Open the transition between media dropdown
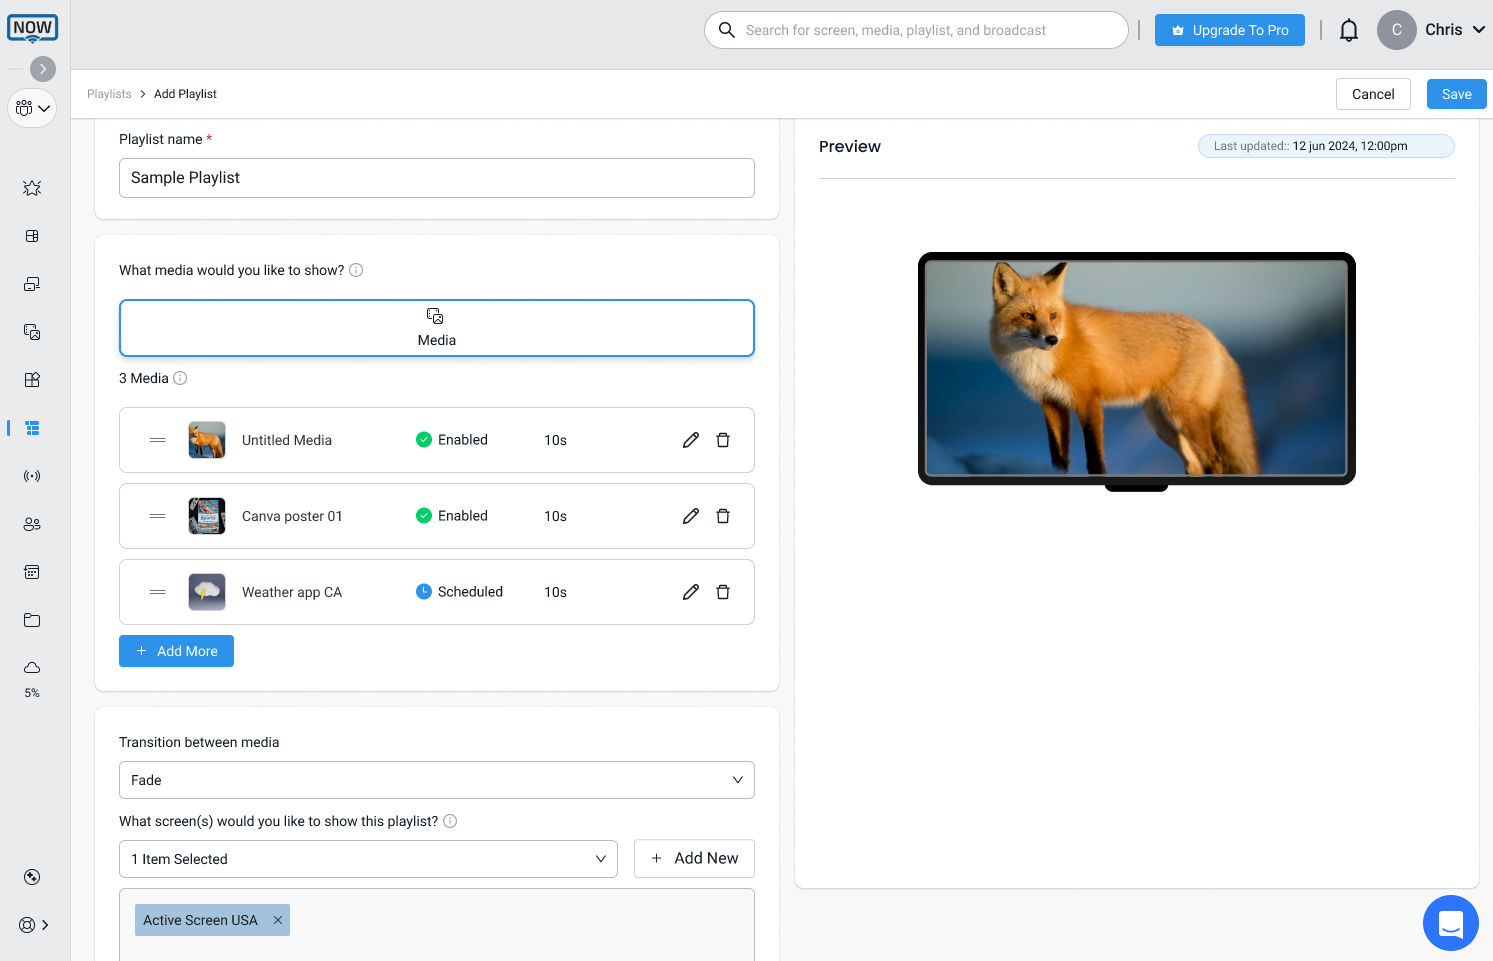Screen dimensions: 1493x961 (437, 780)
